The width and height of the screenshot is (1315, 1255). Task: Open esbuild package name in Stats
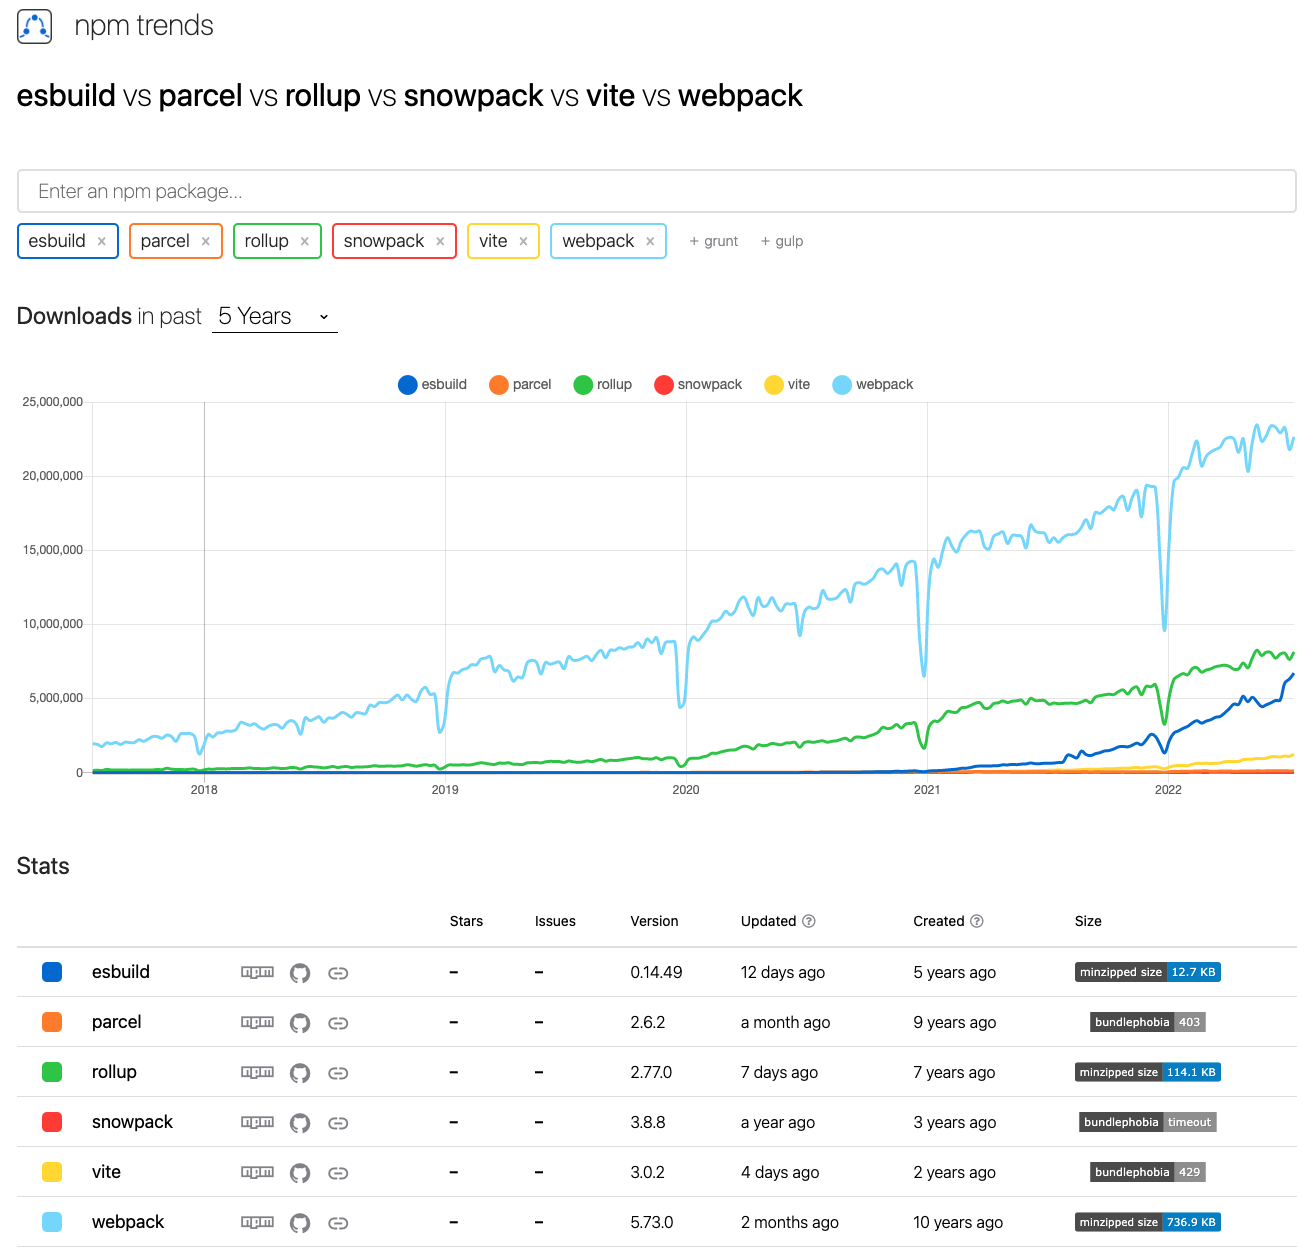(121, 972)
